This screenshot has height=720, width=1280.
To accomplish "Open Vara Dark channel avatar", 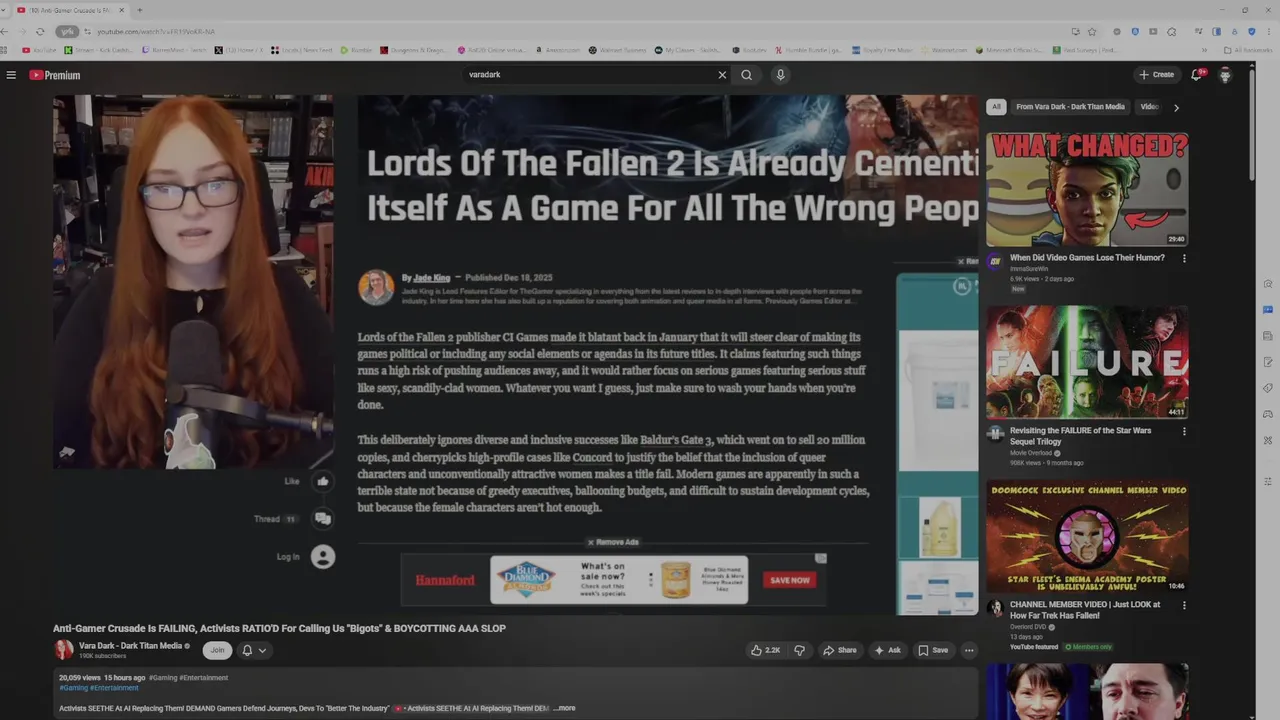I will (64, 650).
